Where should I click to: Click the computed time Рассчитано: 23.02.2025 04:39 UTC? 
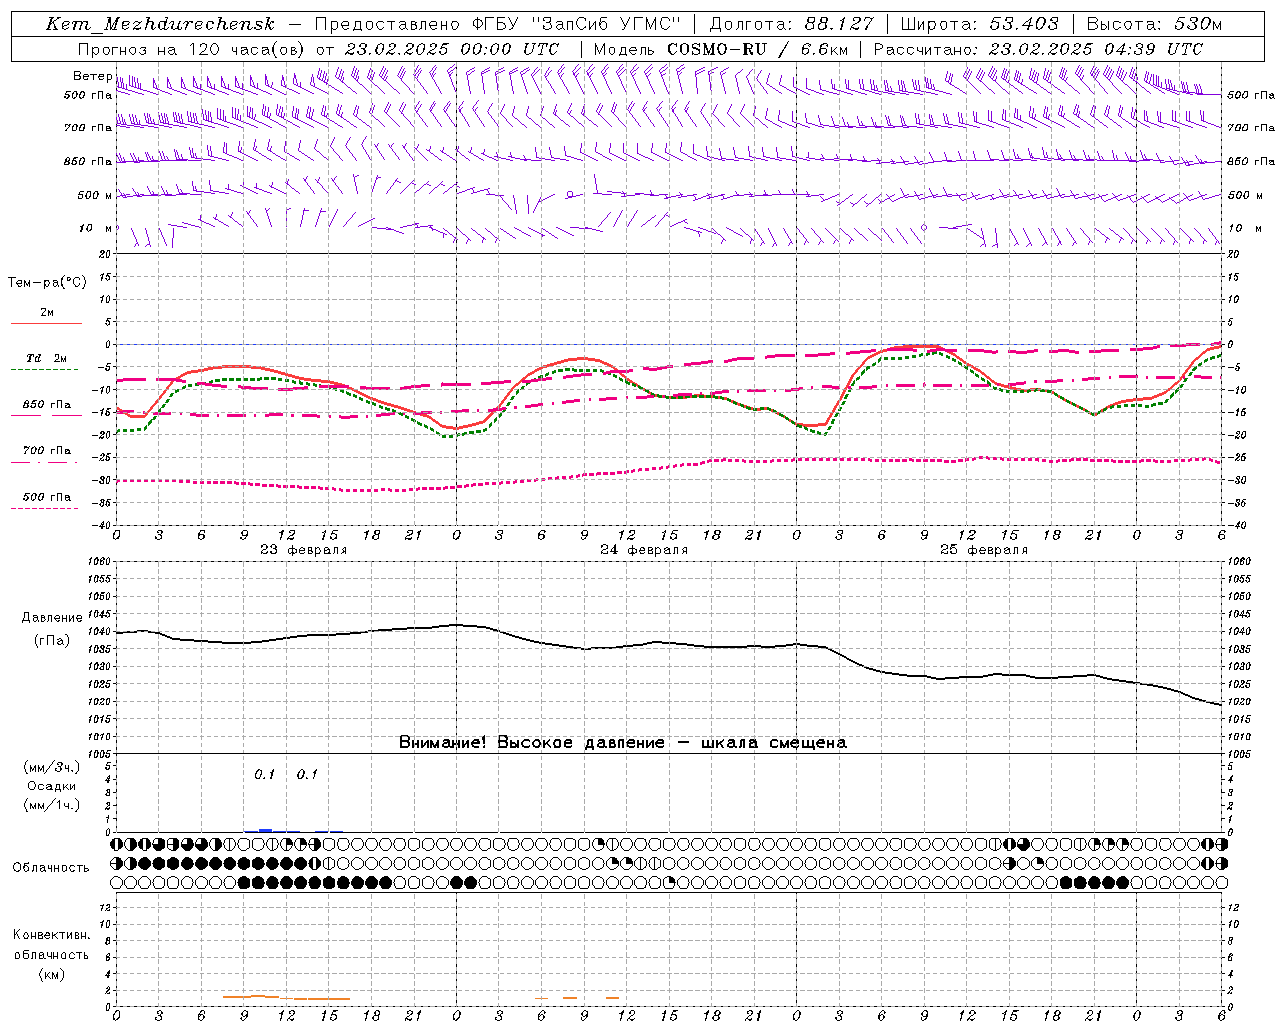[1038, 49]
